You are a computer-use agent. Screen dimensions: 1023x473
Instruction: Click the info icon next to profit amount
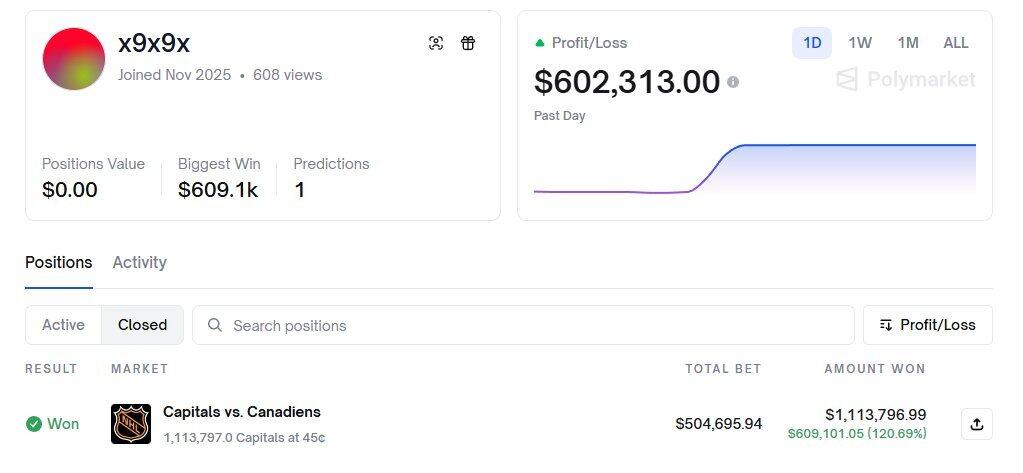(x=733, y=82)
